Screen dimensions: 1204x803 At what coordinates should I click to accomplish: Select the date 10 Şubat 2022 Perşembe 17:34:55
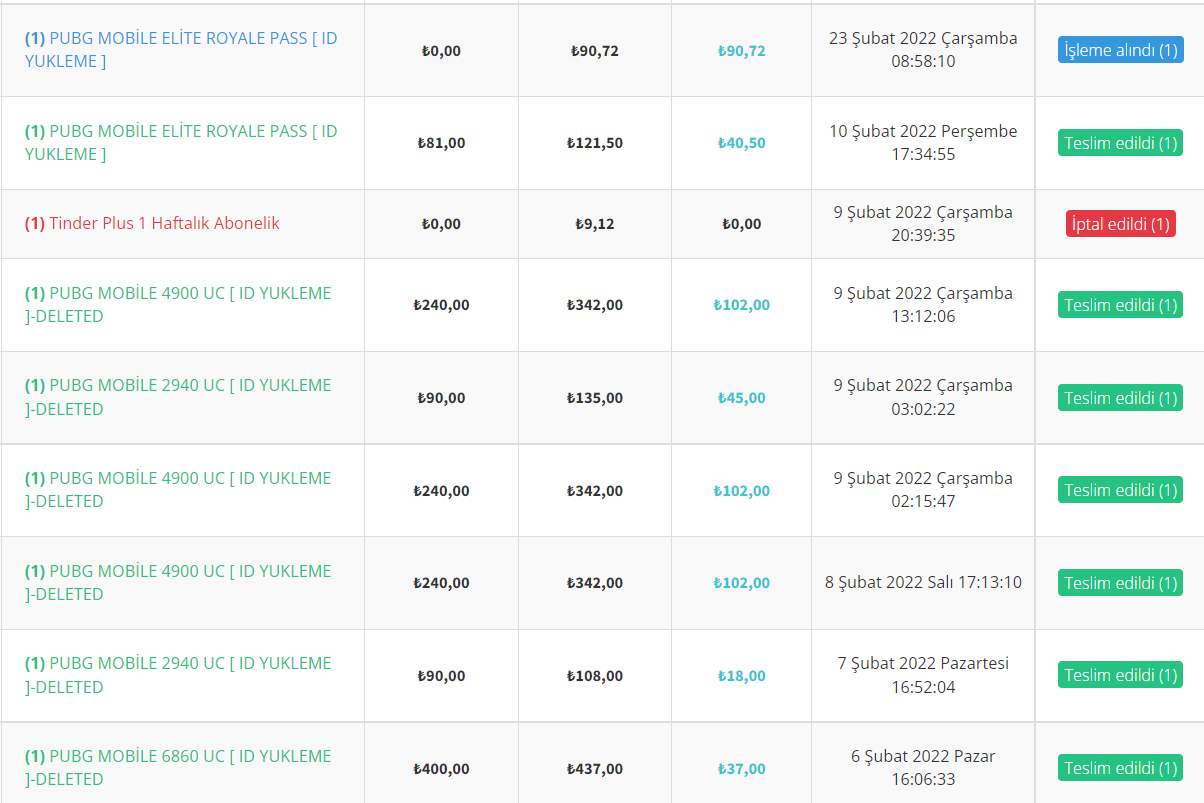[x=923, y=143]
